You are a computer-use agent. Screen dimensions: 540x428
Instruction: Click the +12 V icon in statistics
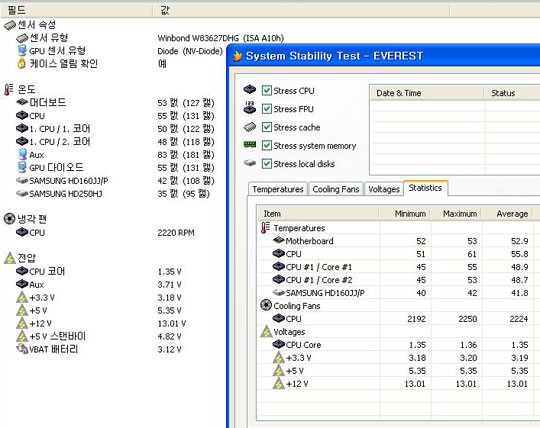tap(278, 383)
